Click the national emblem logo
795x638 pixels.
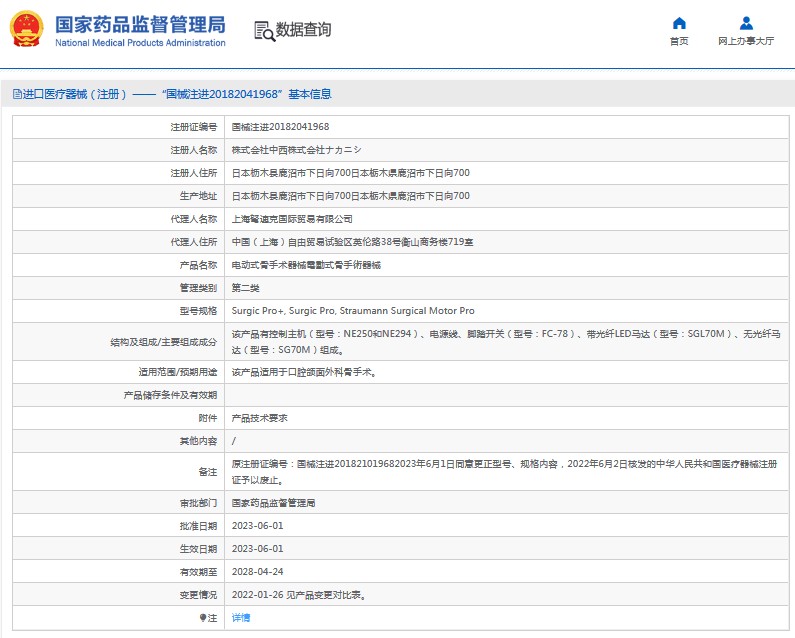pos(26,29)
